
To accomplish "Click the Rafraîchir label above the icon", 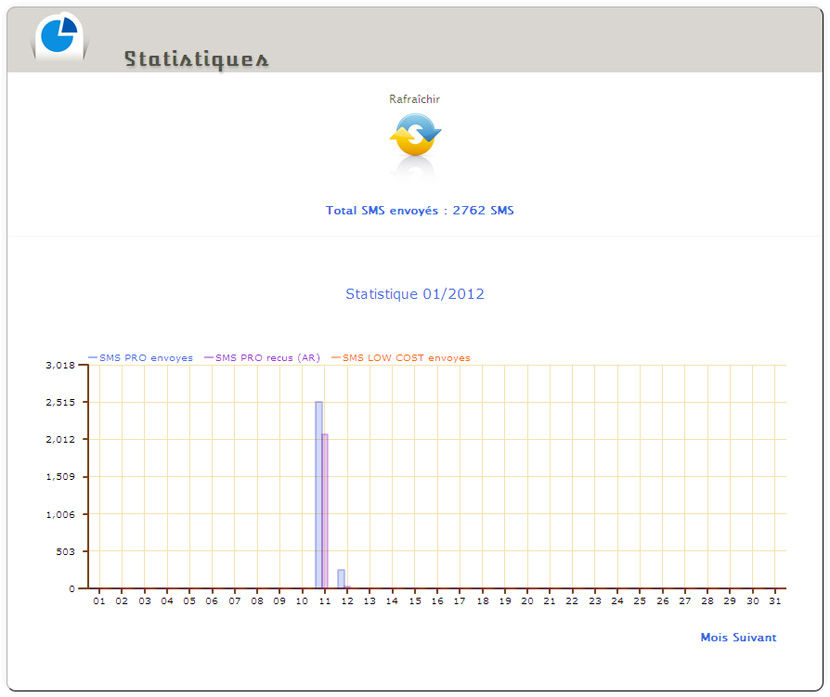I will [x=414, y=99].
